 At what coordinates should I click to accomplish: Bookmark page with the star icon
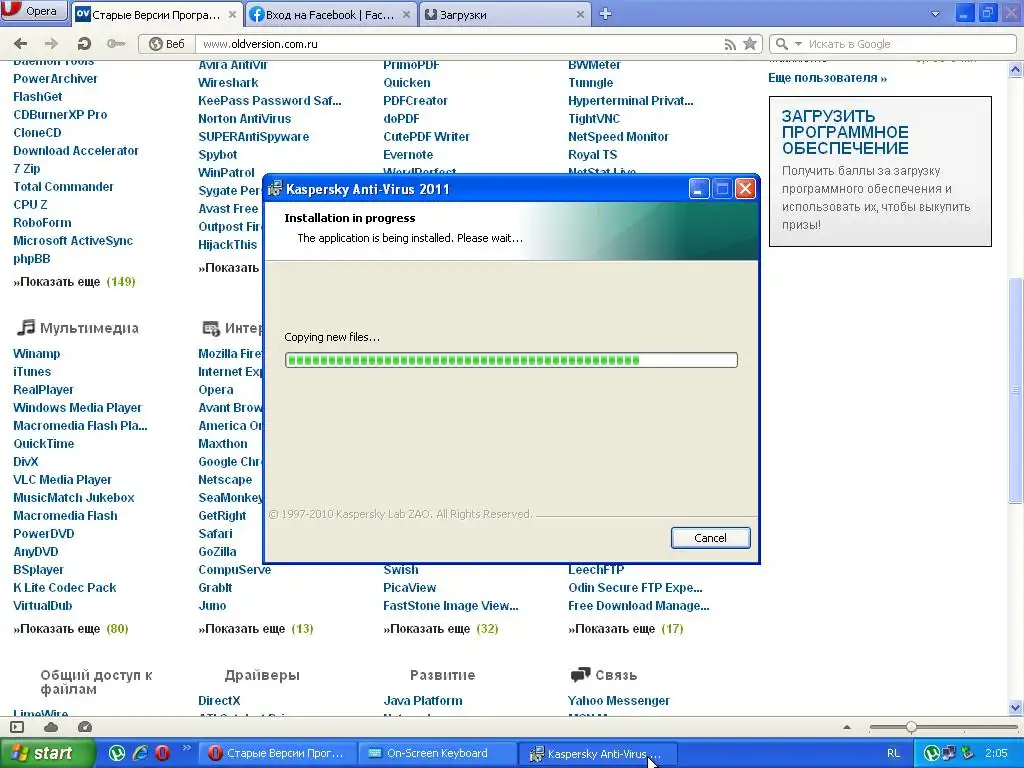click(x=750, y=44)
